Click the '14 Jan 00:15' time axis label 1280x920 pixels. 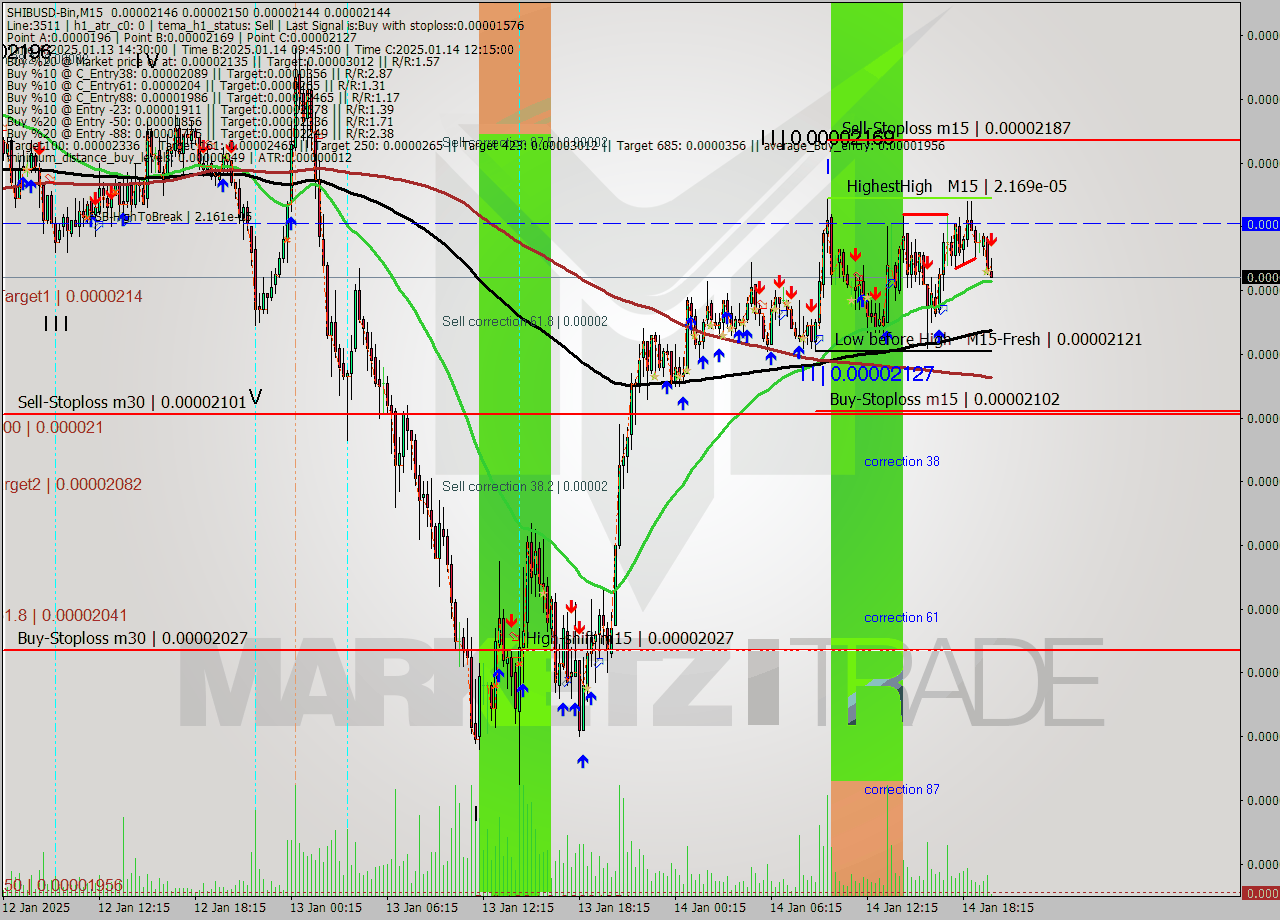(x=709, y=908)
